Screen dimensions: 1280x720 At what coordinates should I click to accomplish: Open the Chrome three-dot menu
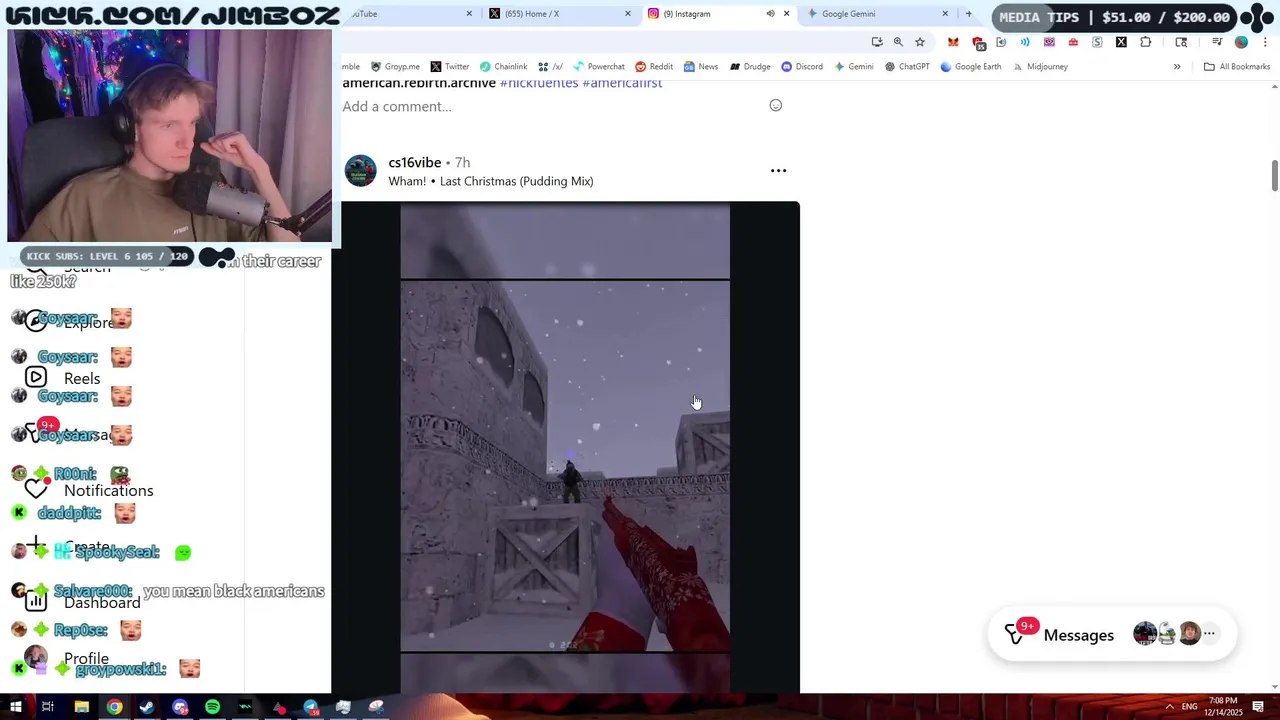(x=1265, y=42)
